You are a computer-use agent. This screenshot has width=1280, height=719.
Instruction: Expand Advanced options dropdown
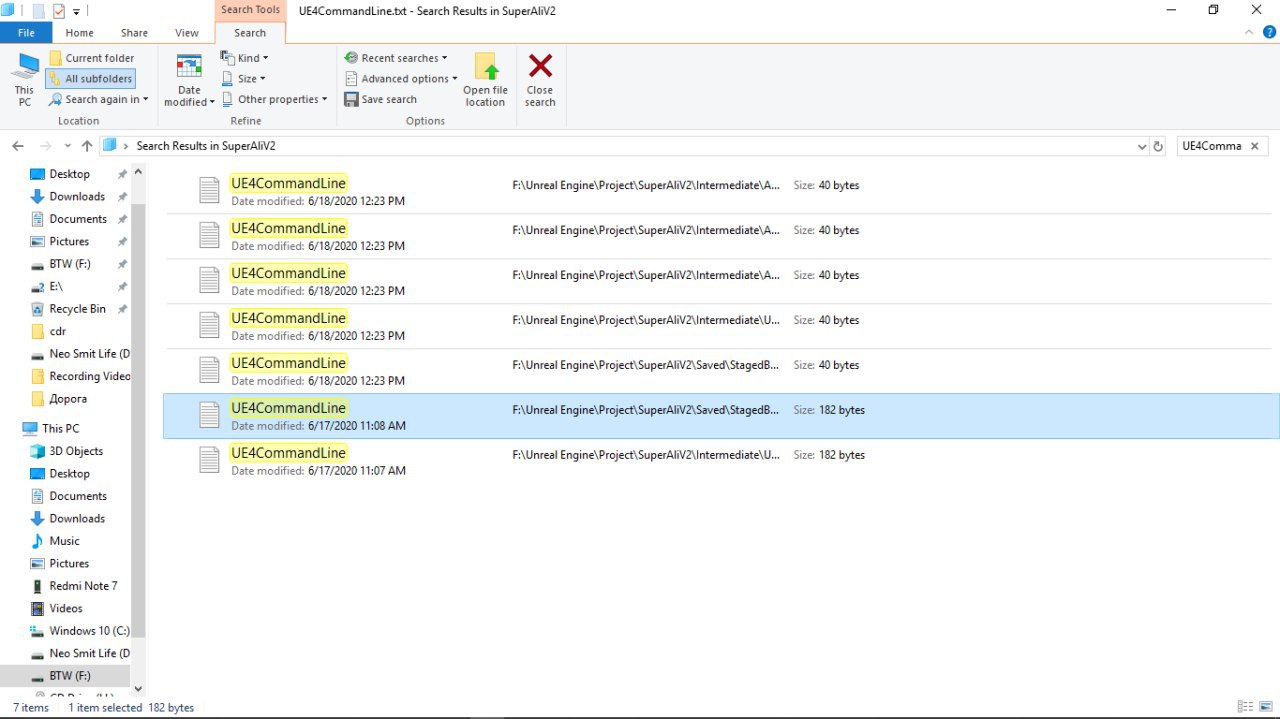pos(401,79)
